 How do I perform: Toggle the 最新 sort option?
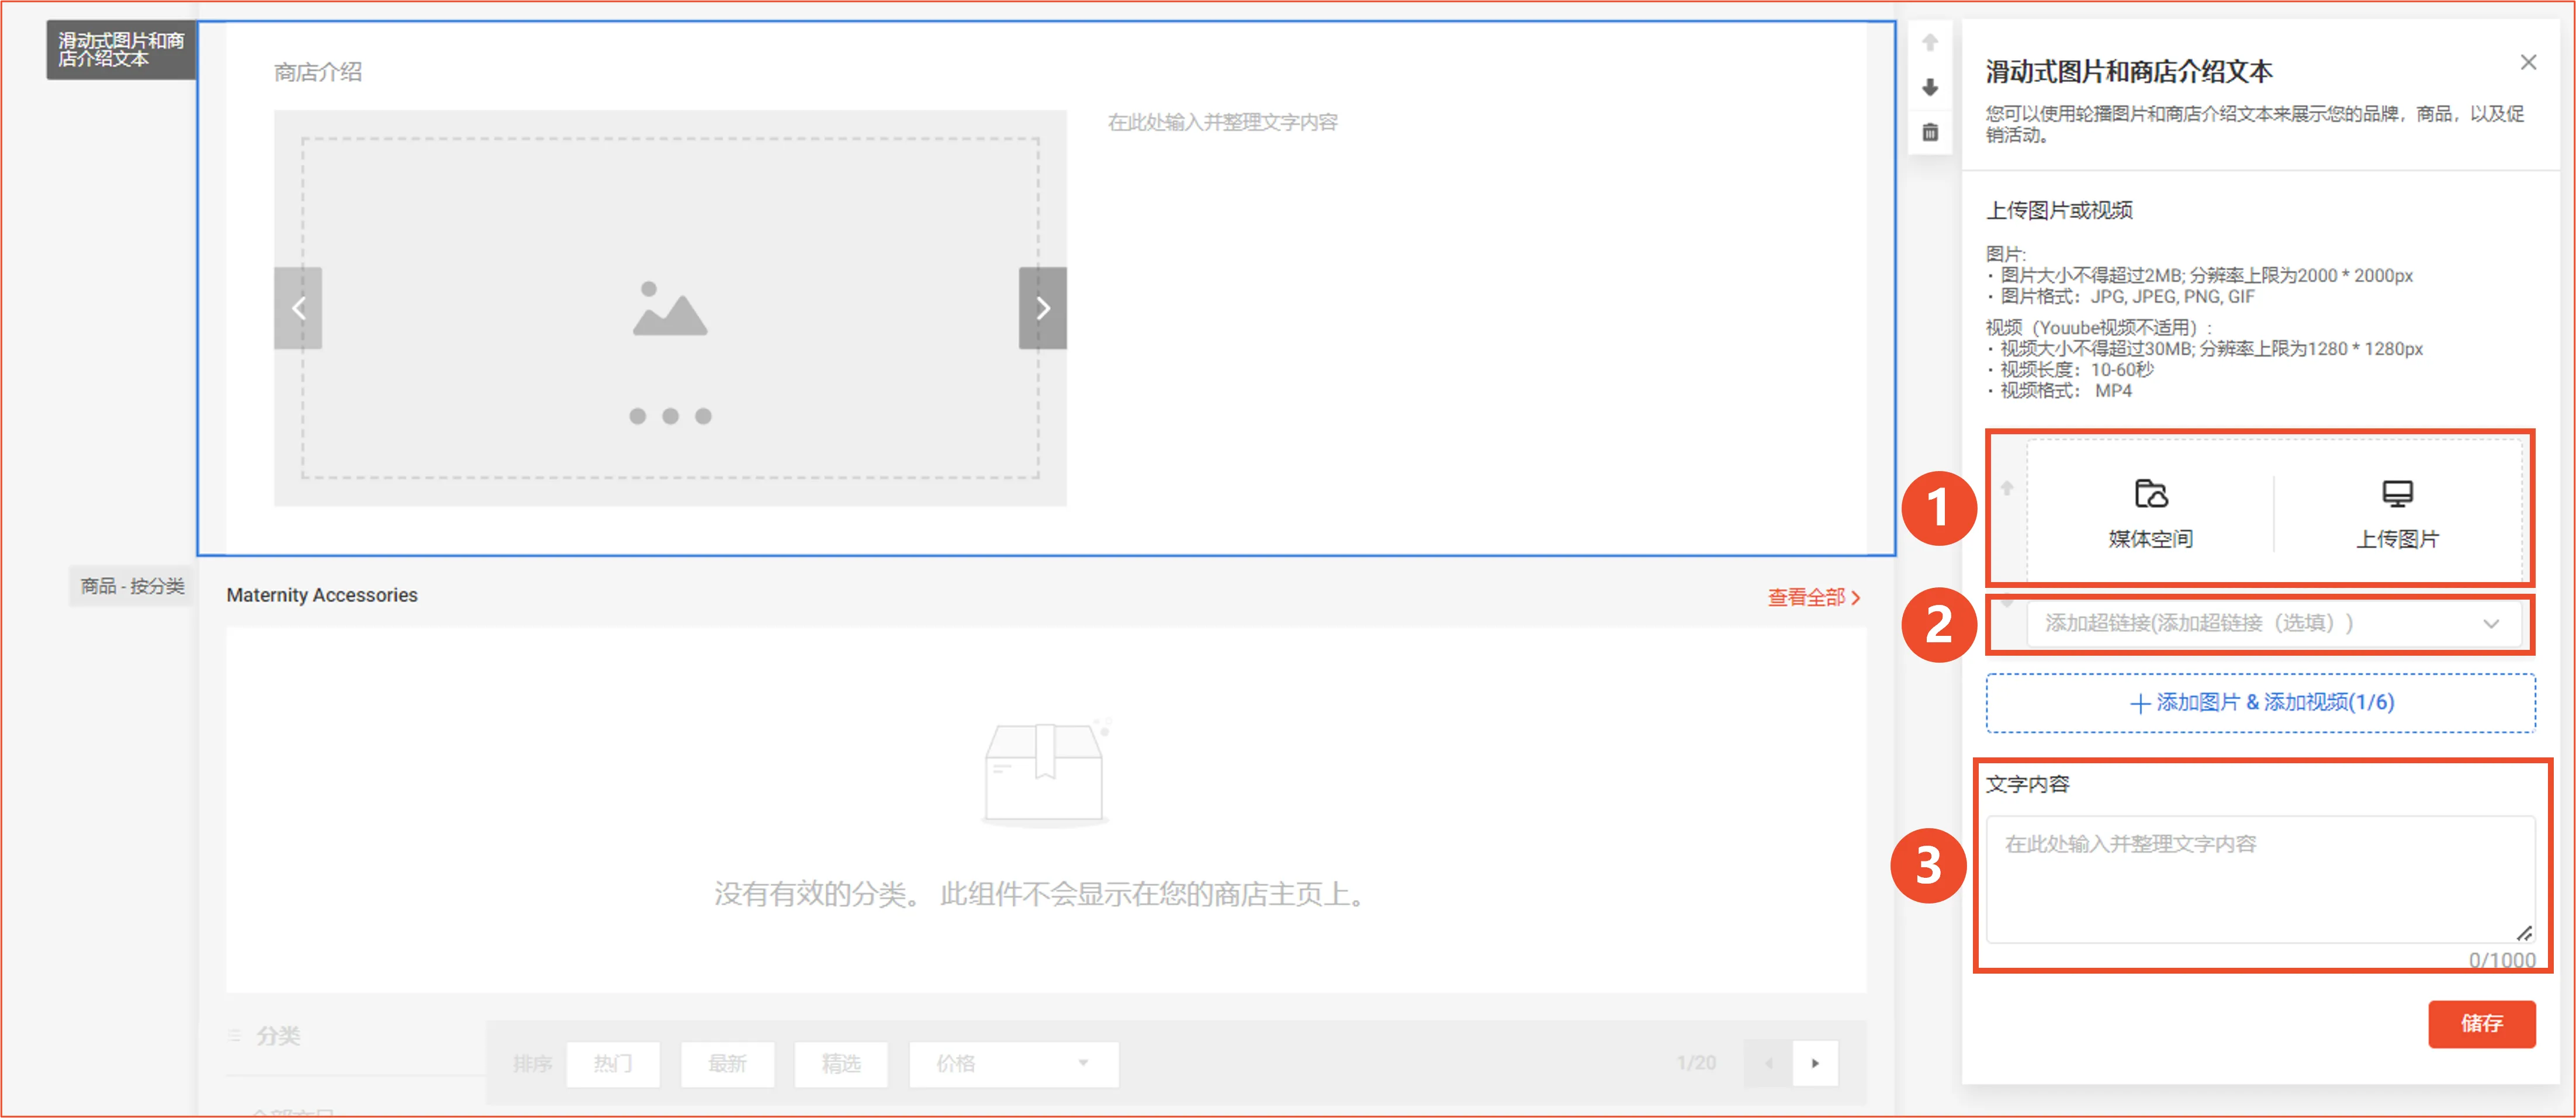(727, 1064)
